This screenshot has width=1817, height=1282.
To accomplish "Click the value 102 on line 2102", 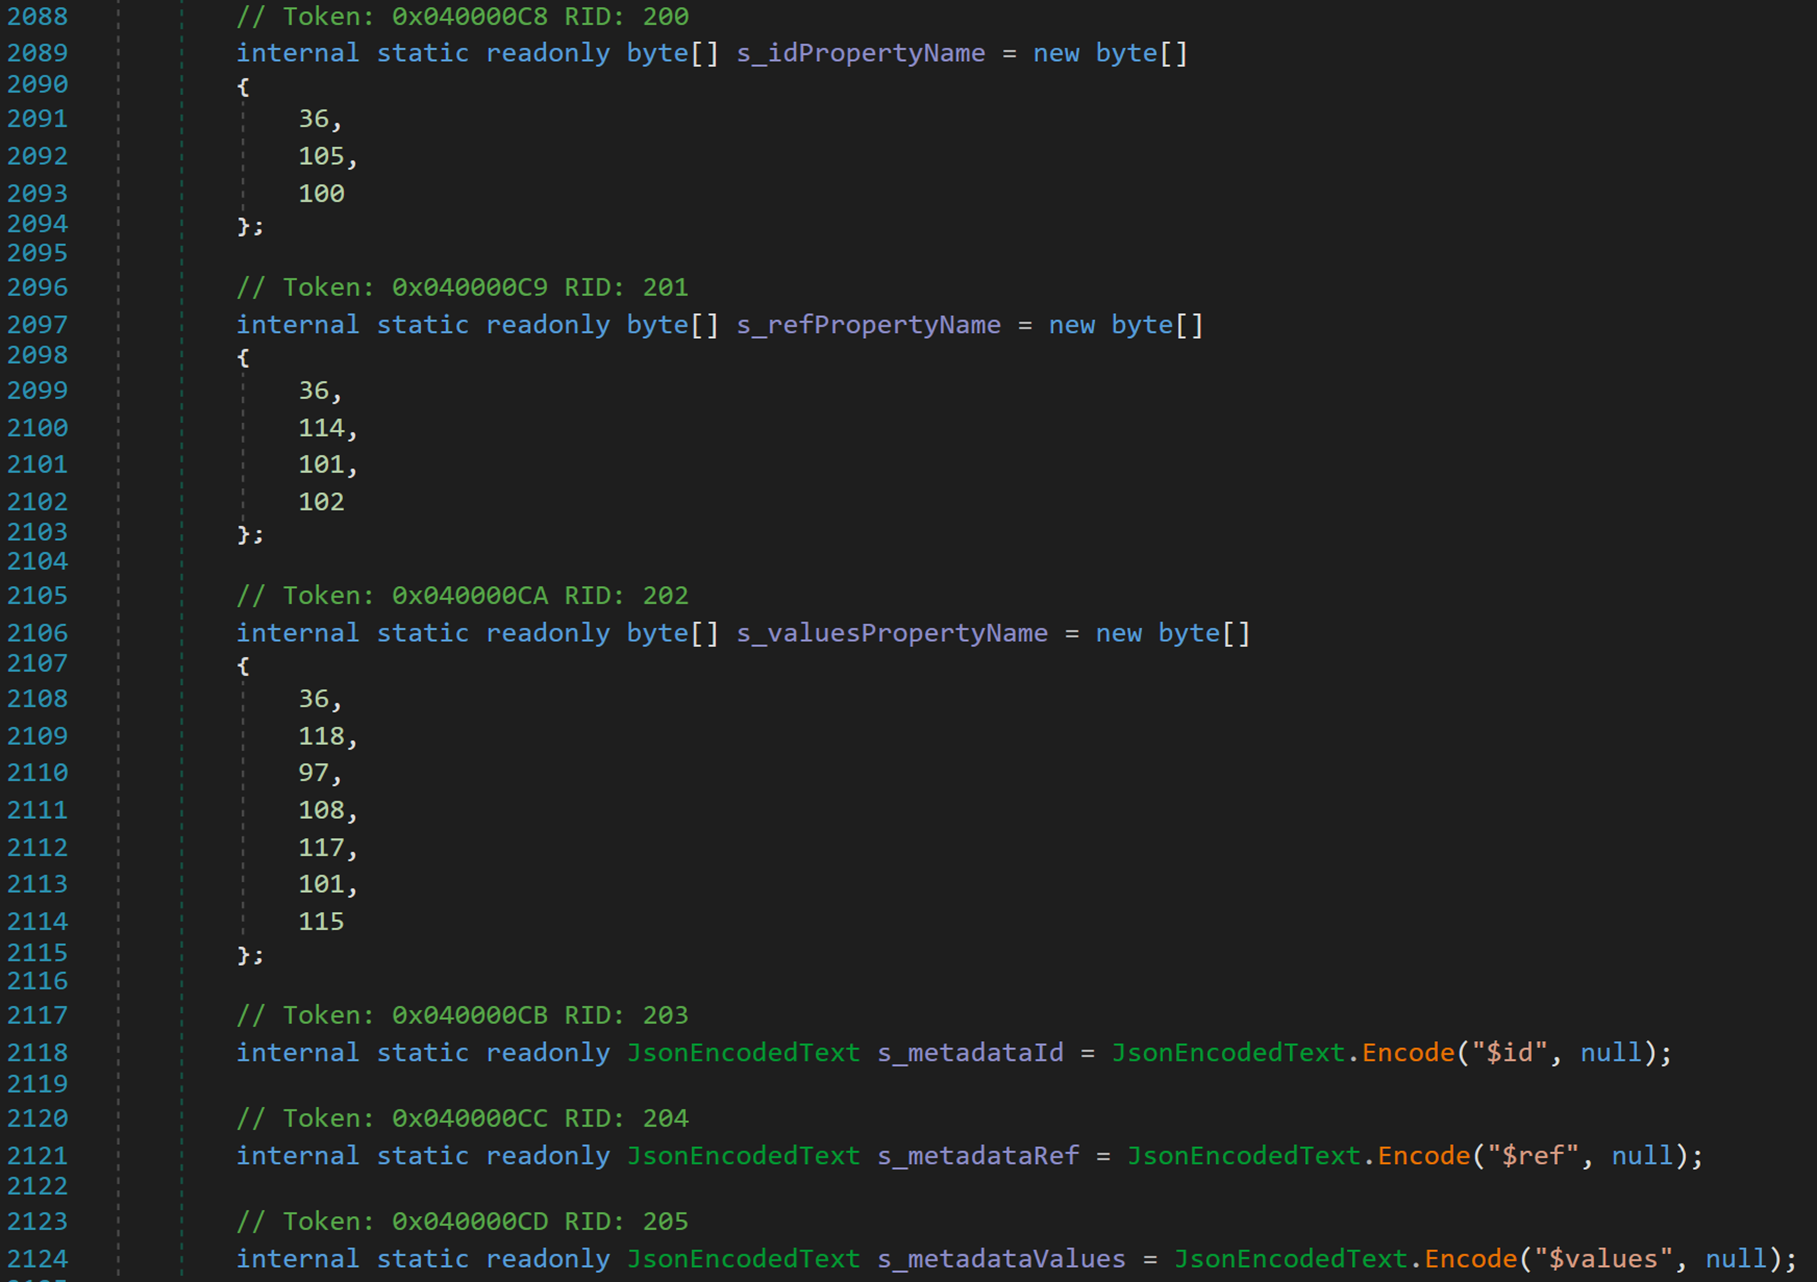I will click(321, 502).
